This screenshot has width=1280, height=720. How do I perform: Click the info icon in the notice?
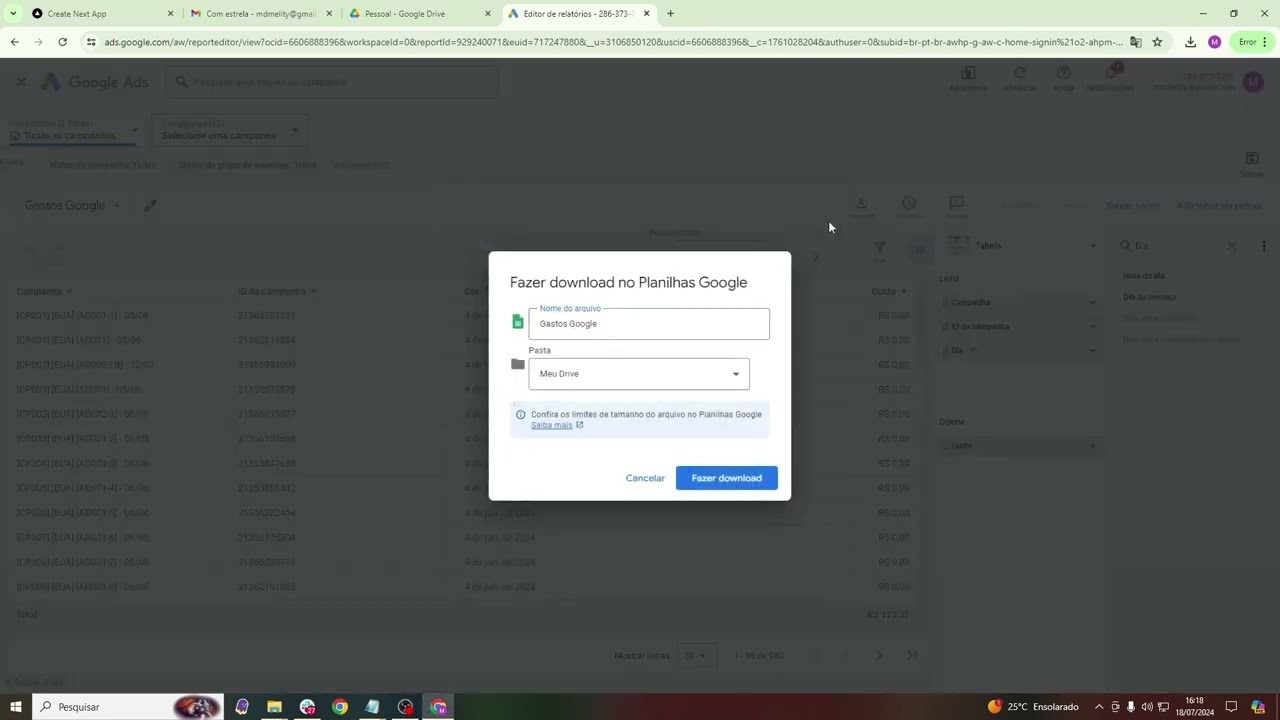click(520, 414)
